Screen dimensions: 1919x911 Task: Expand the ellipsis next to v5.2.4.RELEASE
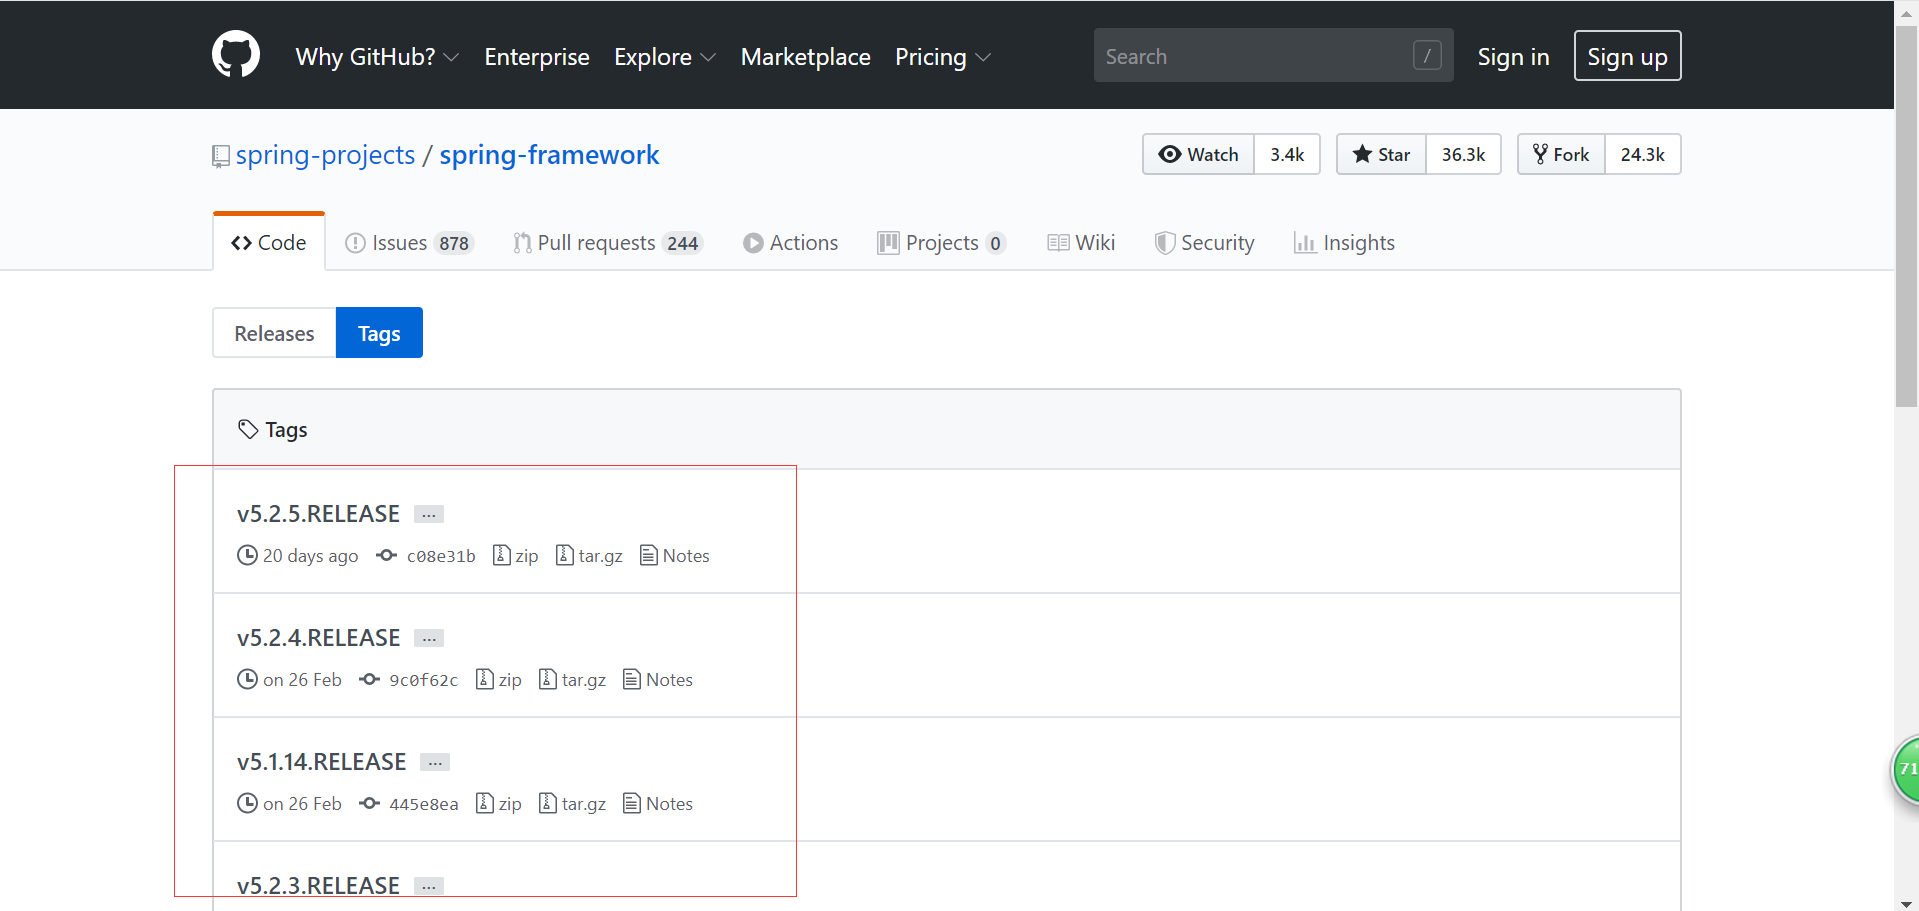pos(429,638)
